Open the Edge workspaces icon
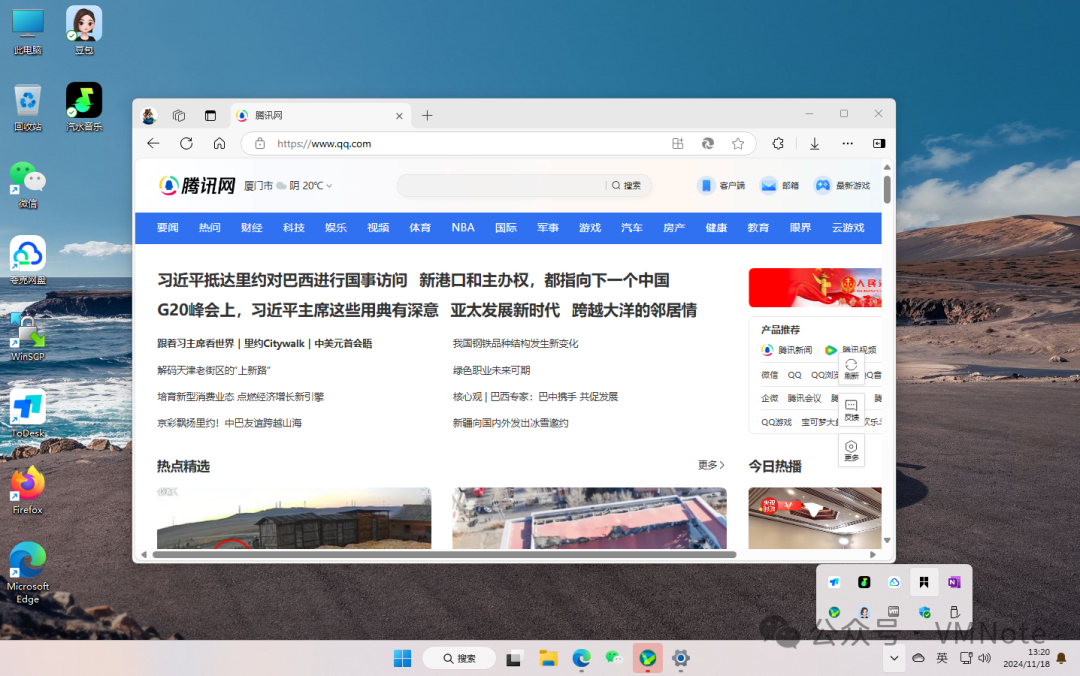 click(179, 116)
